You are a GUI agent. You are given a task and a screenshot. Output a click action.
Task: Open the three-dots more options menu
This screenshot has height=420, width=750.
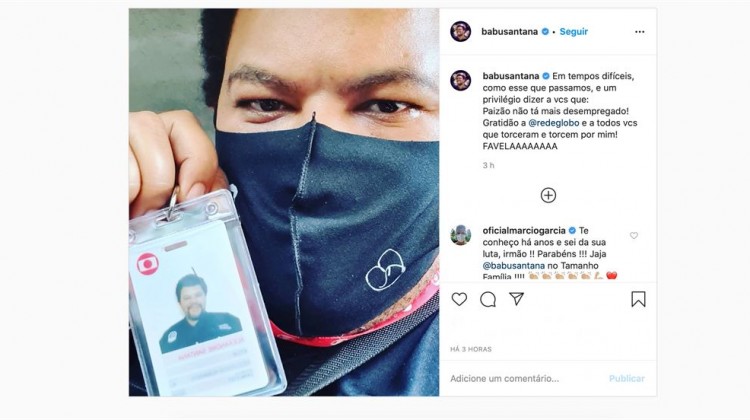[640, 32]
